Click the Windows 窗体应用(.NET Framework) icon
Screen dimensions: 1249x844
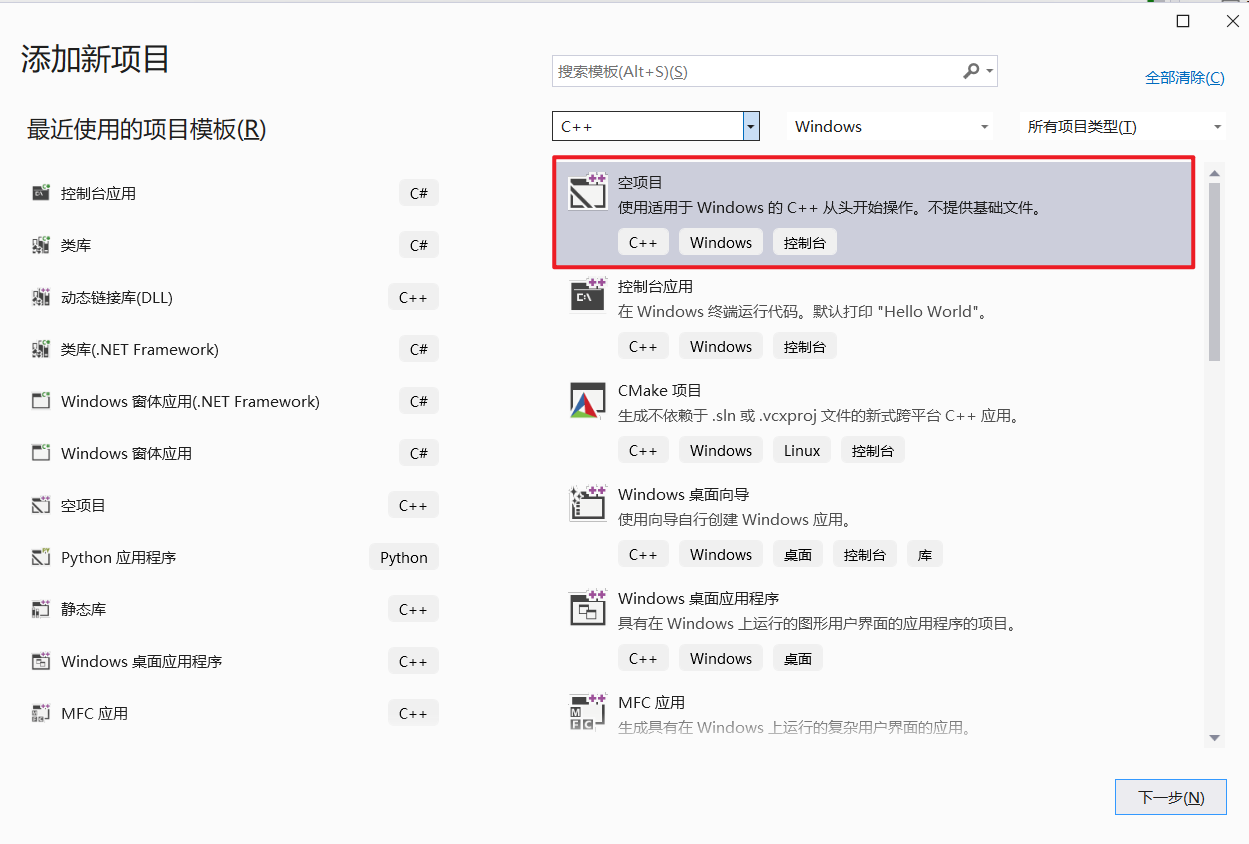pyautogui.click(x=41, y=401)
